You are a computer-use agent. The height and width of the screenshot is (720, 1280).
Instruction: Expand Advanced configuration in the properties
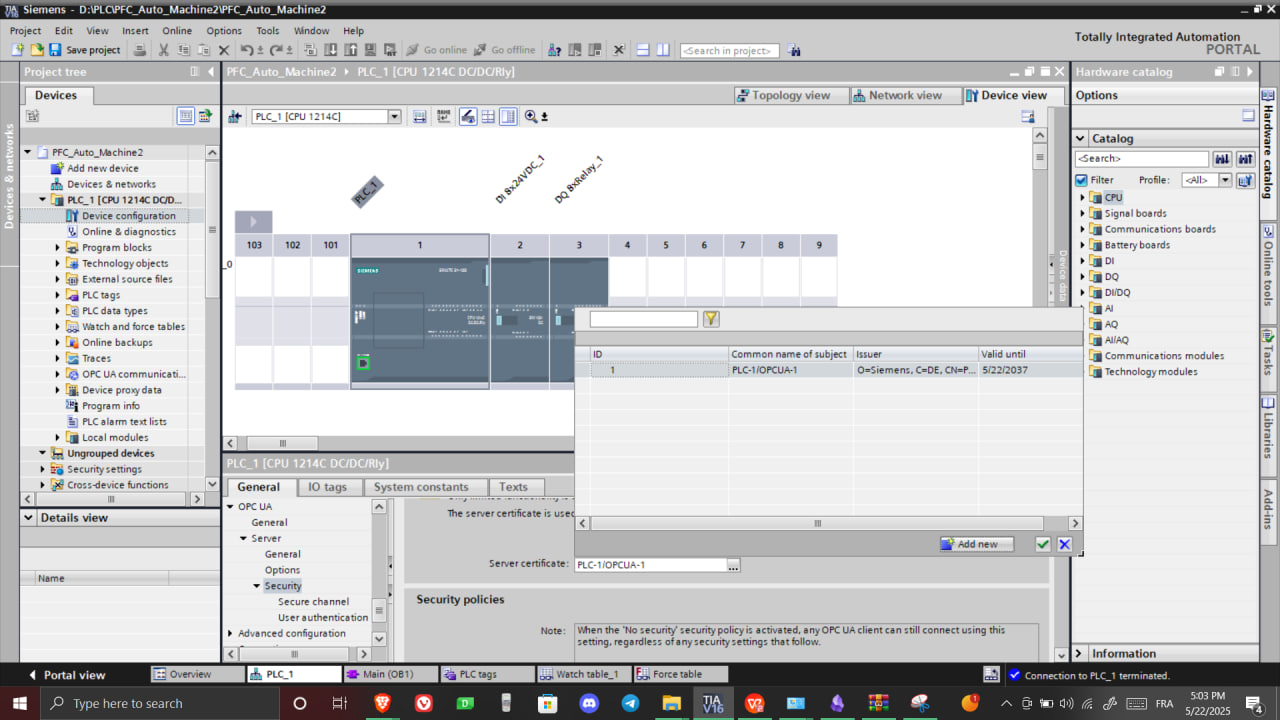tap(230, 633)
